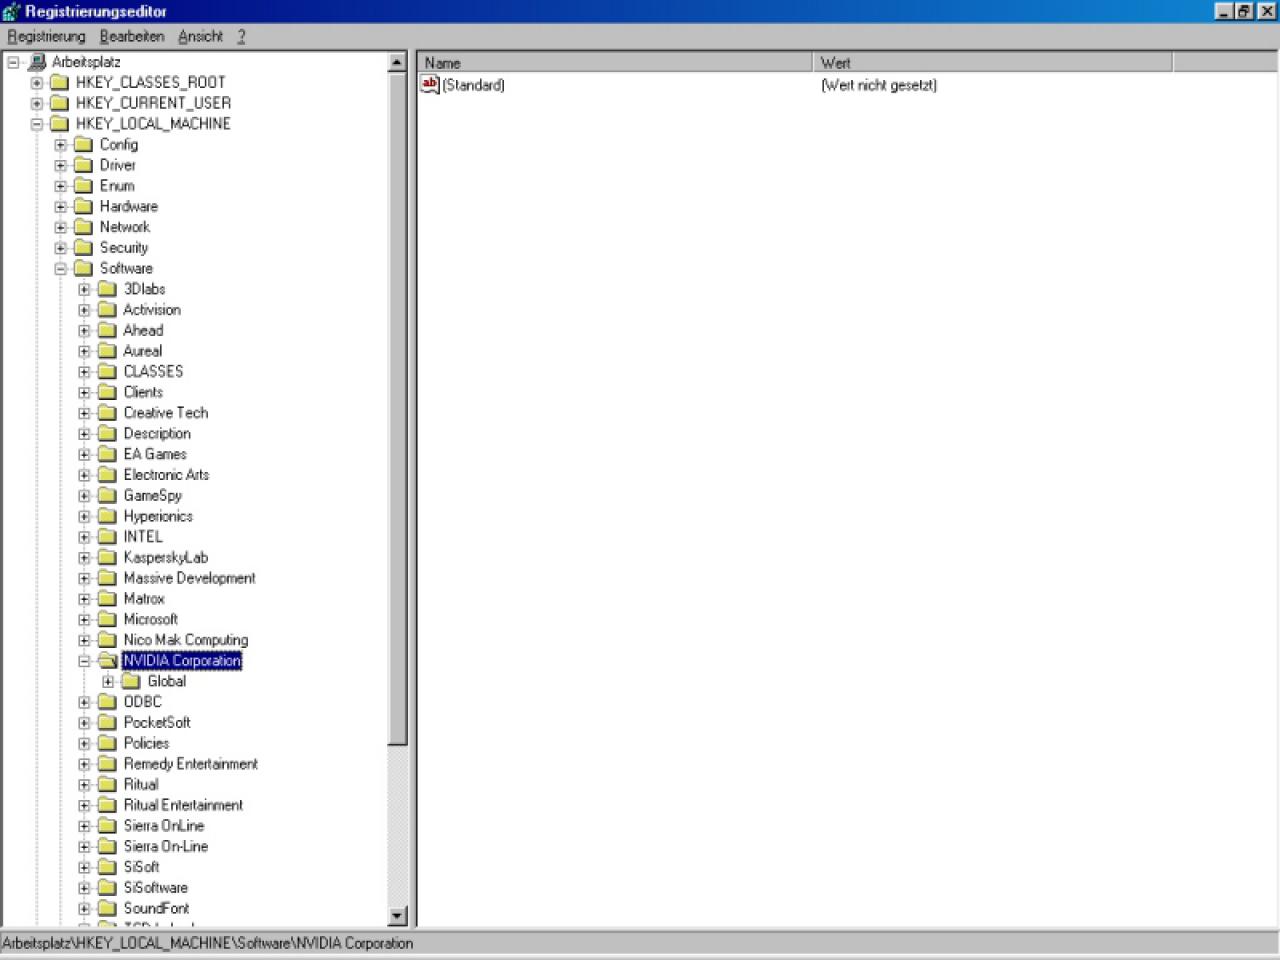Select the Matrox key label
The height and width of the screenshot is (960, 1280).
(144, 599)
